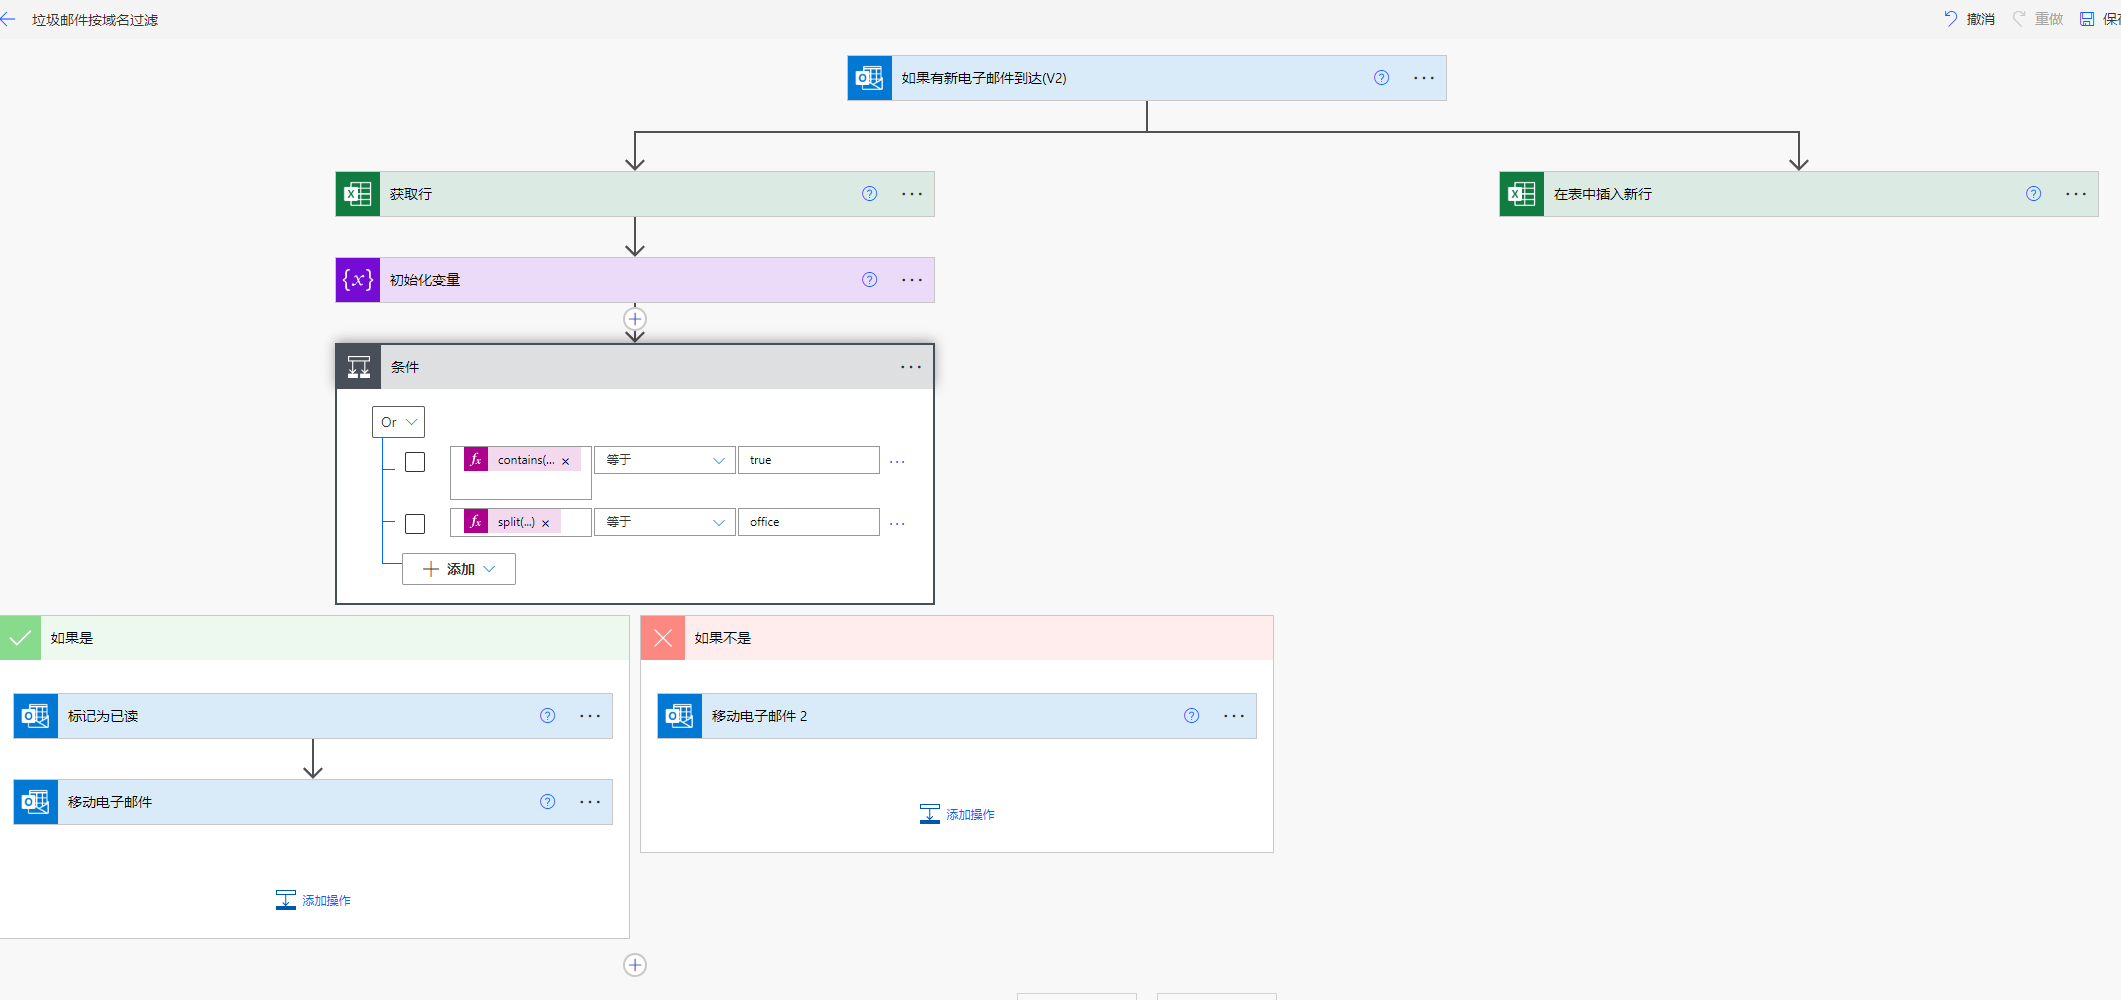Open the ellipsis menu of the 移动电子邮件 step
2121x1000 pixels.
590,802
